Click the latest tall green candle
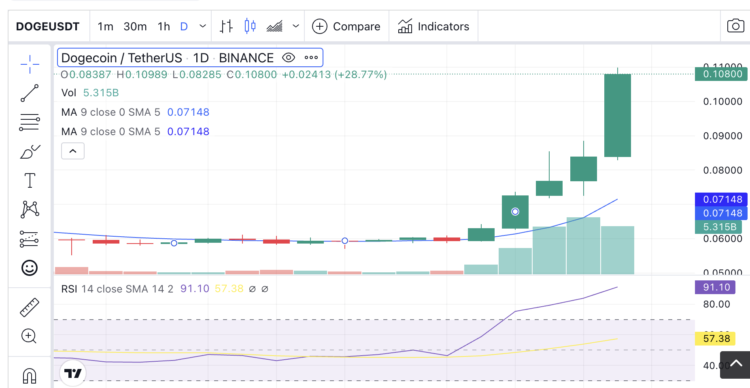This screenshot has width=750, height=388. click(x=618, y=115)
